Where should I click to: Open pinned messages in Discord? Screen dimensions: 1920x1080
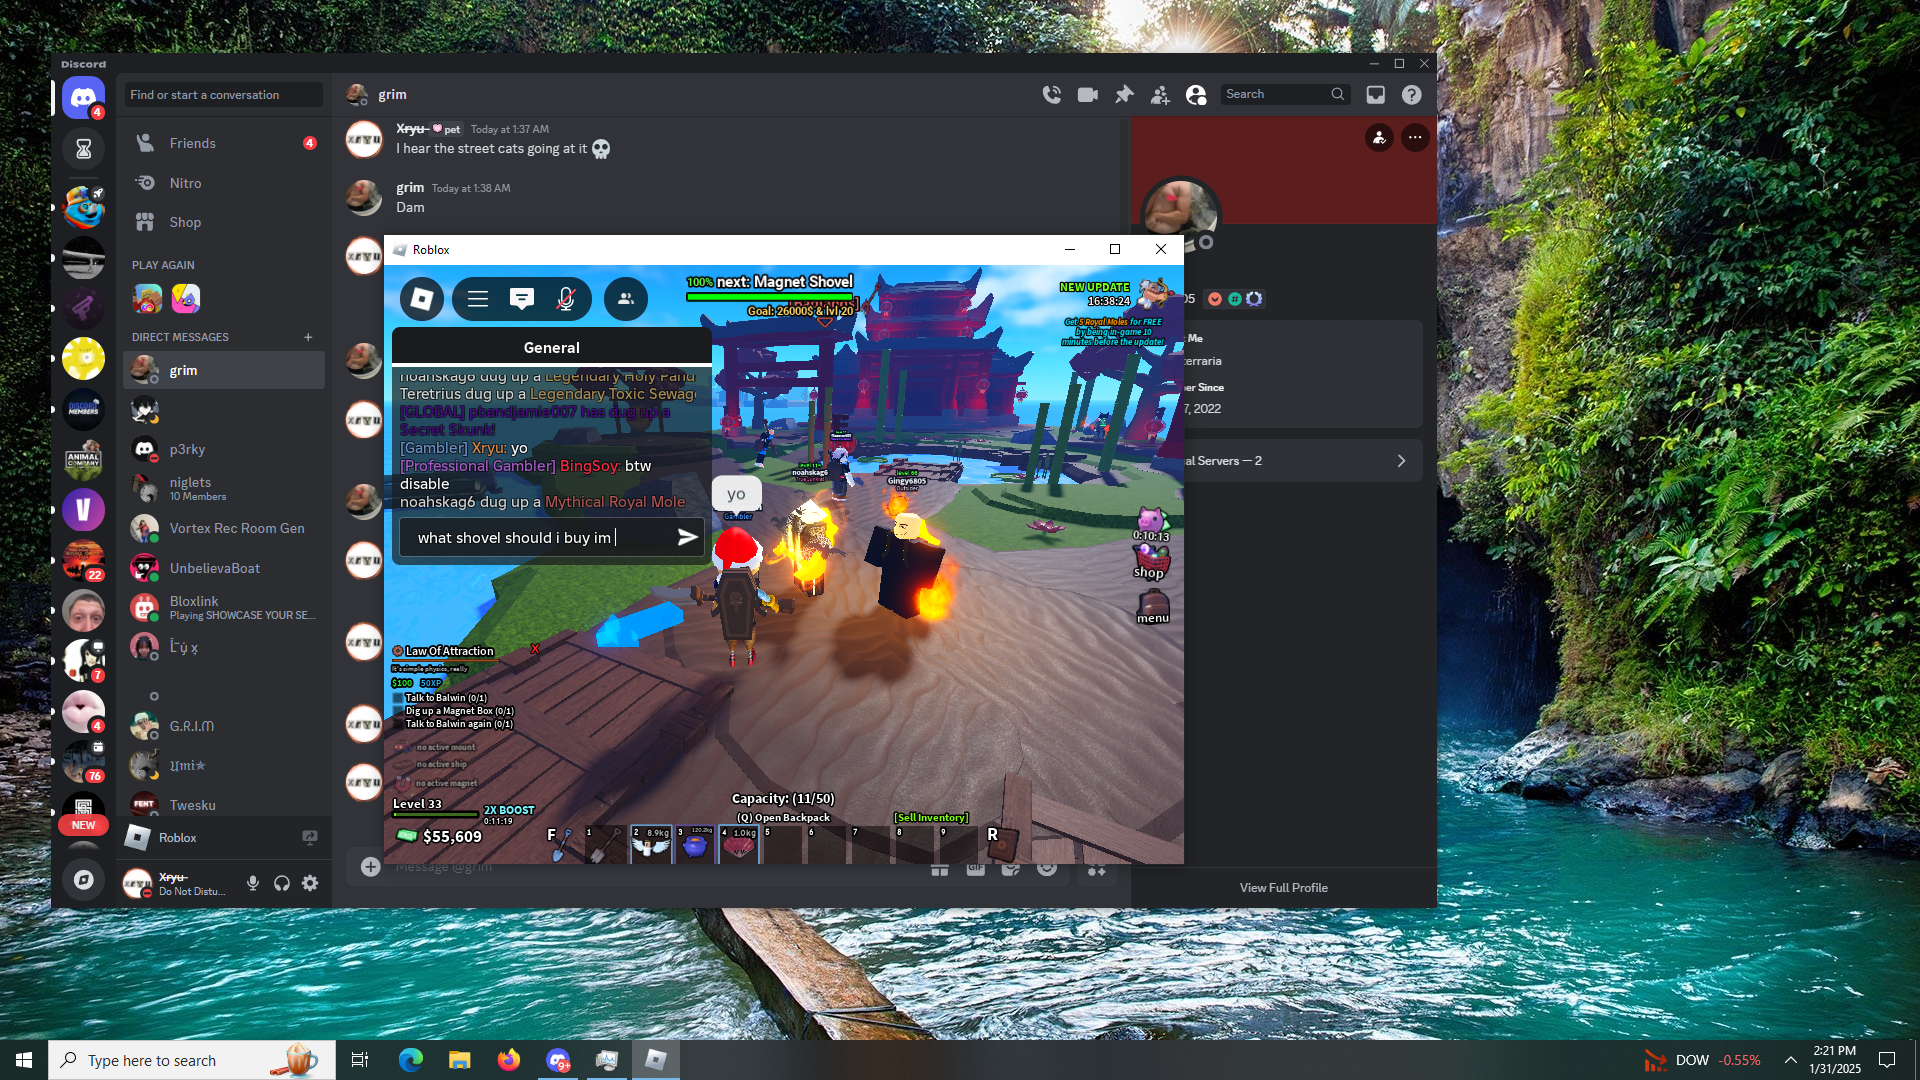click(1124, 94)
